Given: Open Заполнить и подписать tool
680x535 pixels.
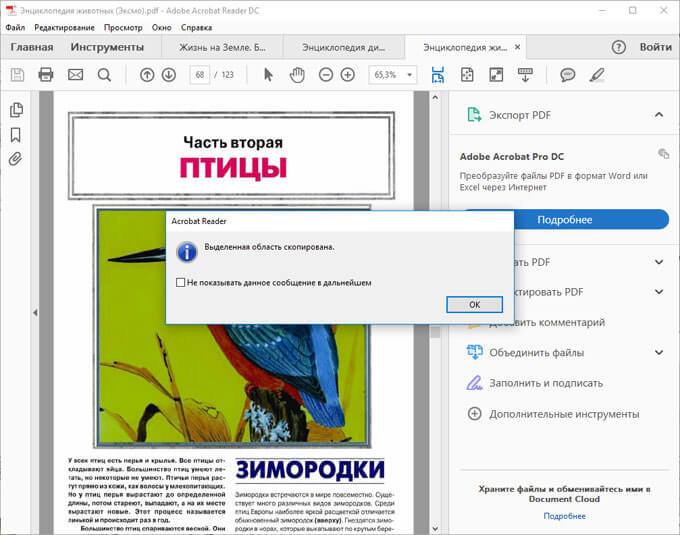Looking at the screenshot, I should (546, 383).
